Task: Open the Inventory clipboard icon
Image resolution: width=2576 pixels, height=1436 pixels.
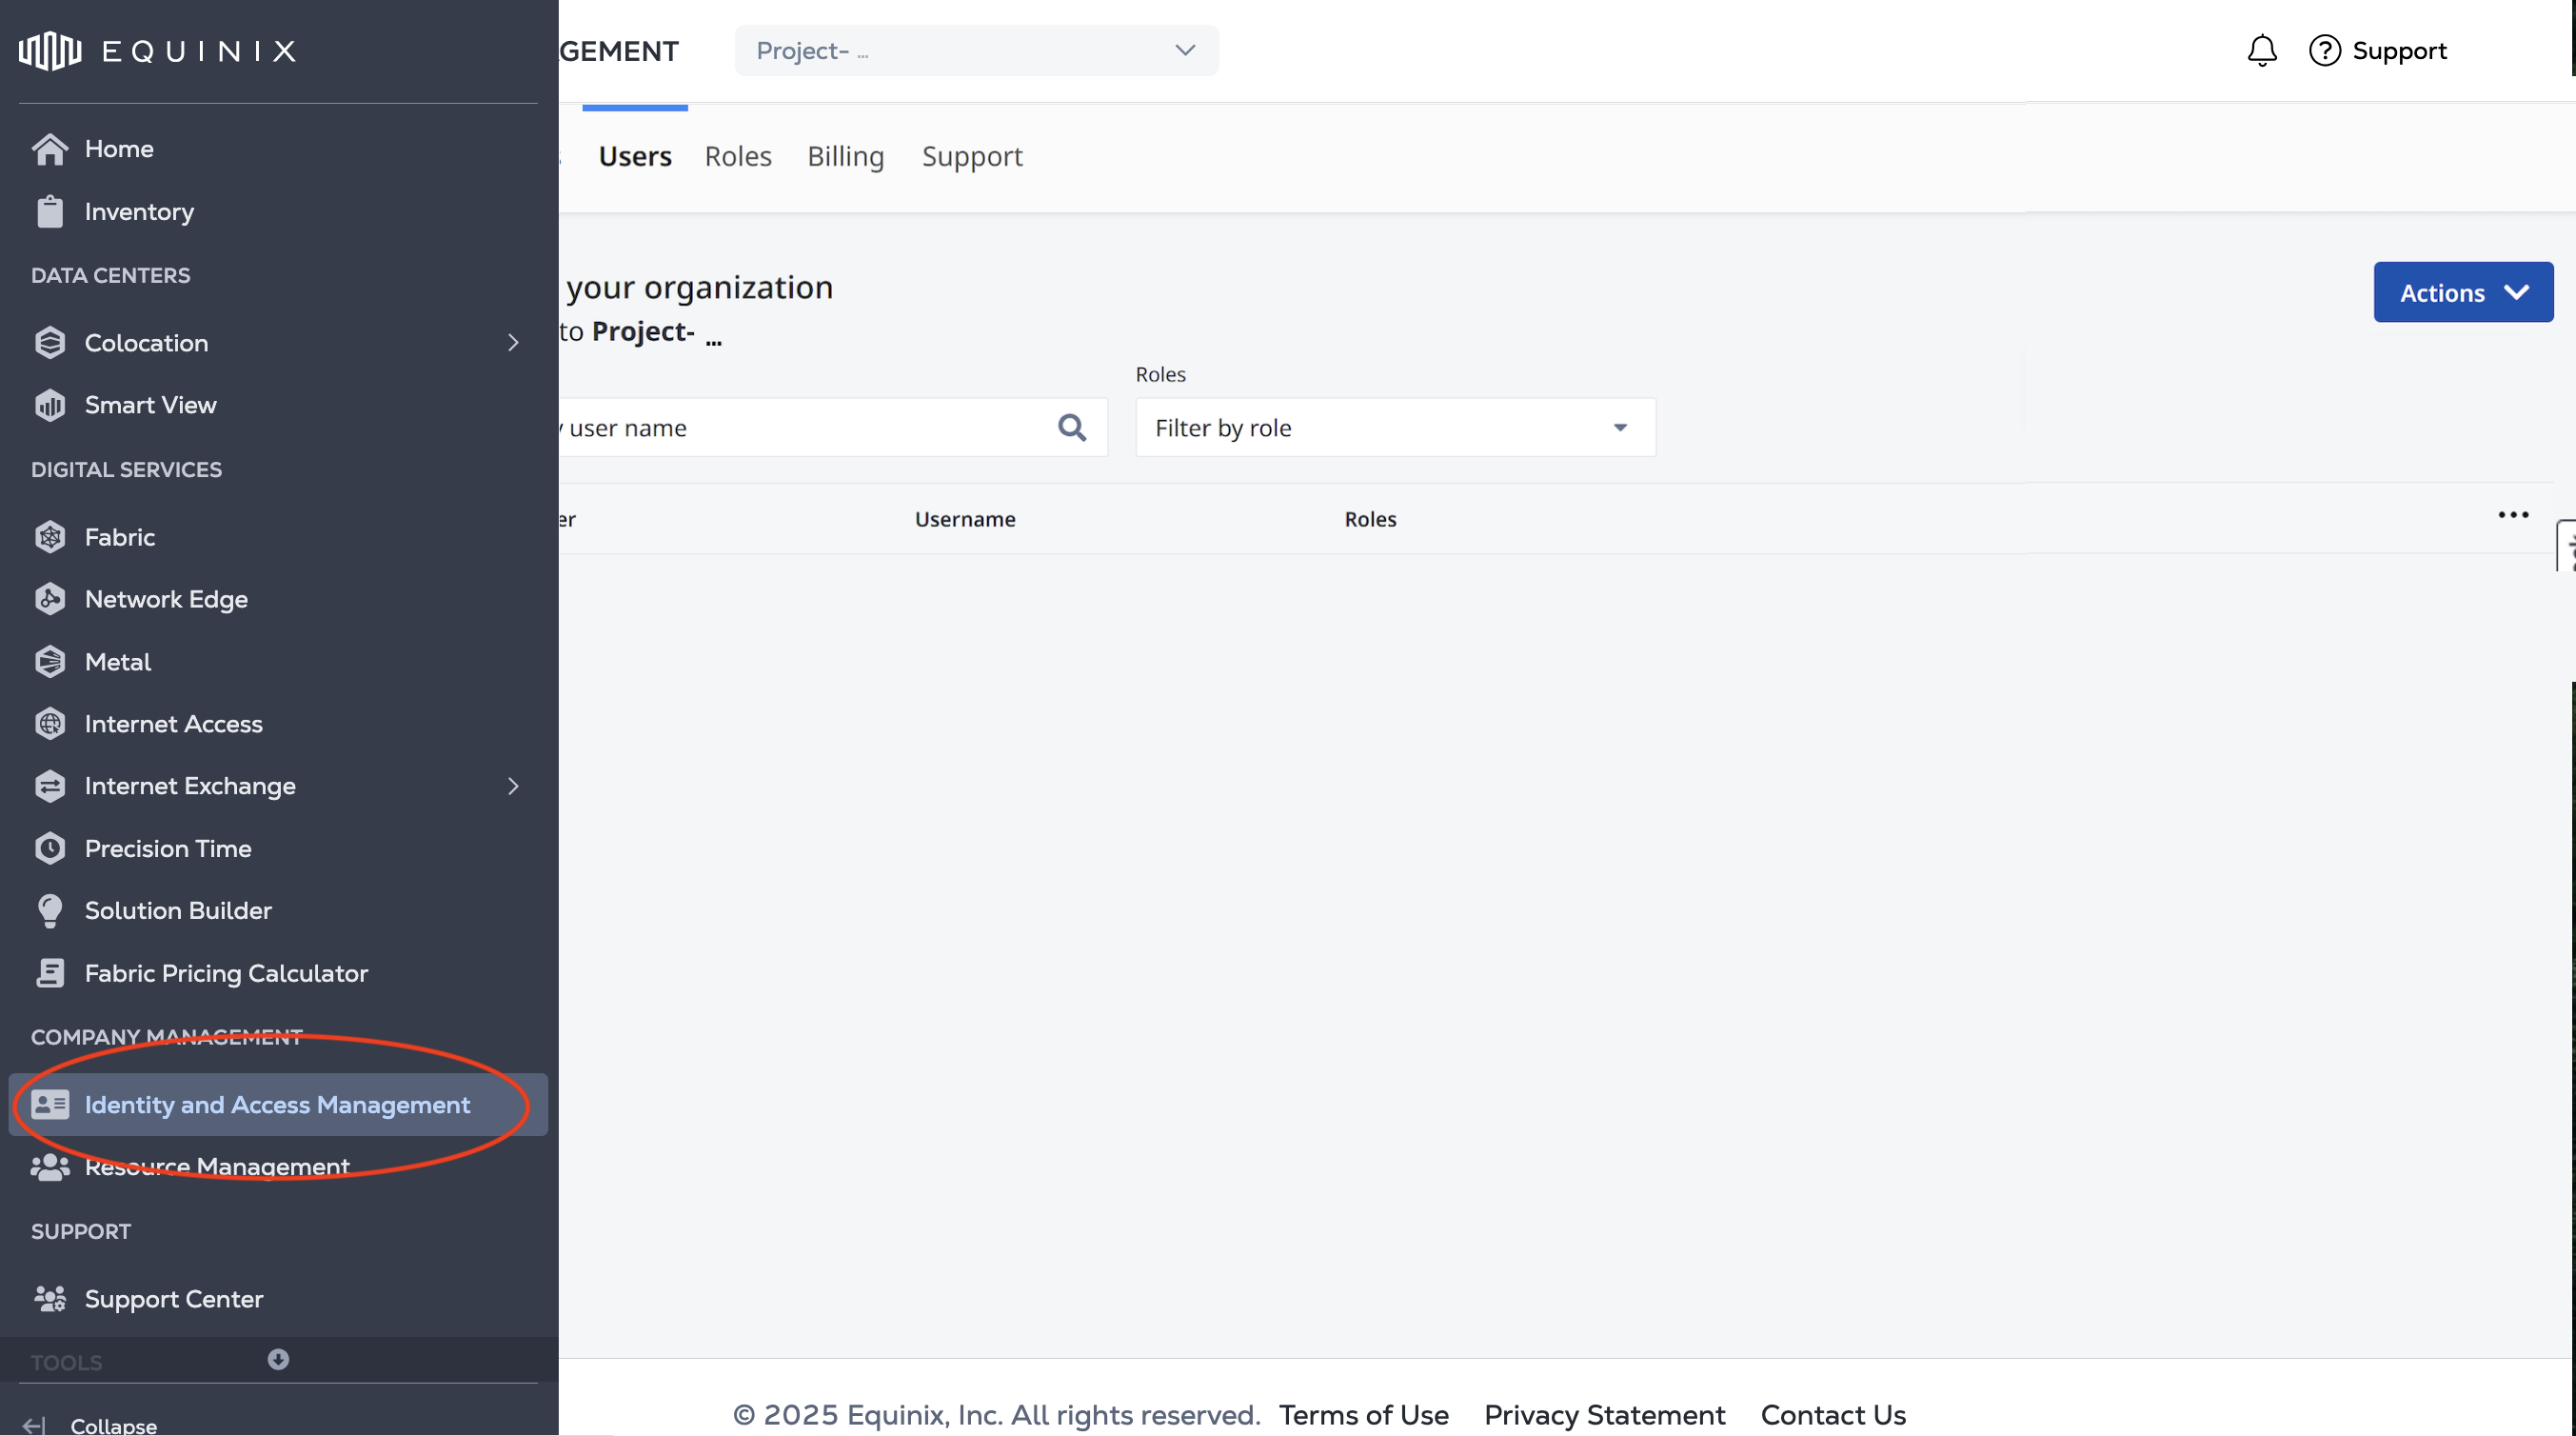Action: coord(50,211)
